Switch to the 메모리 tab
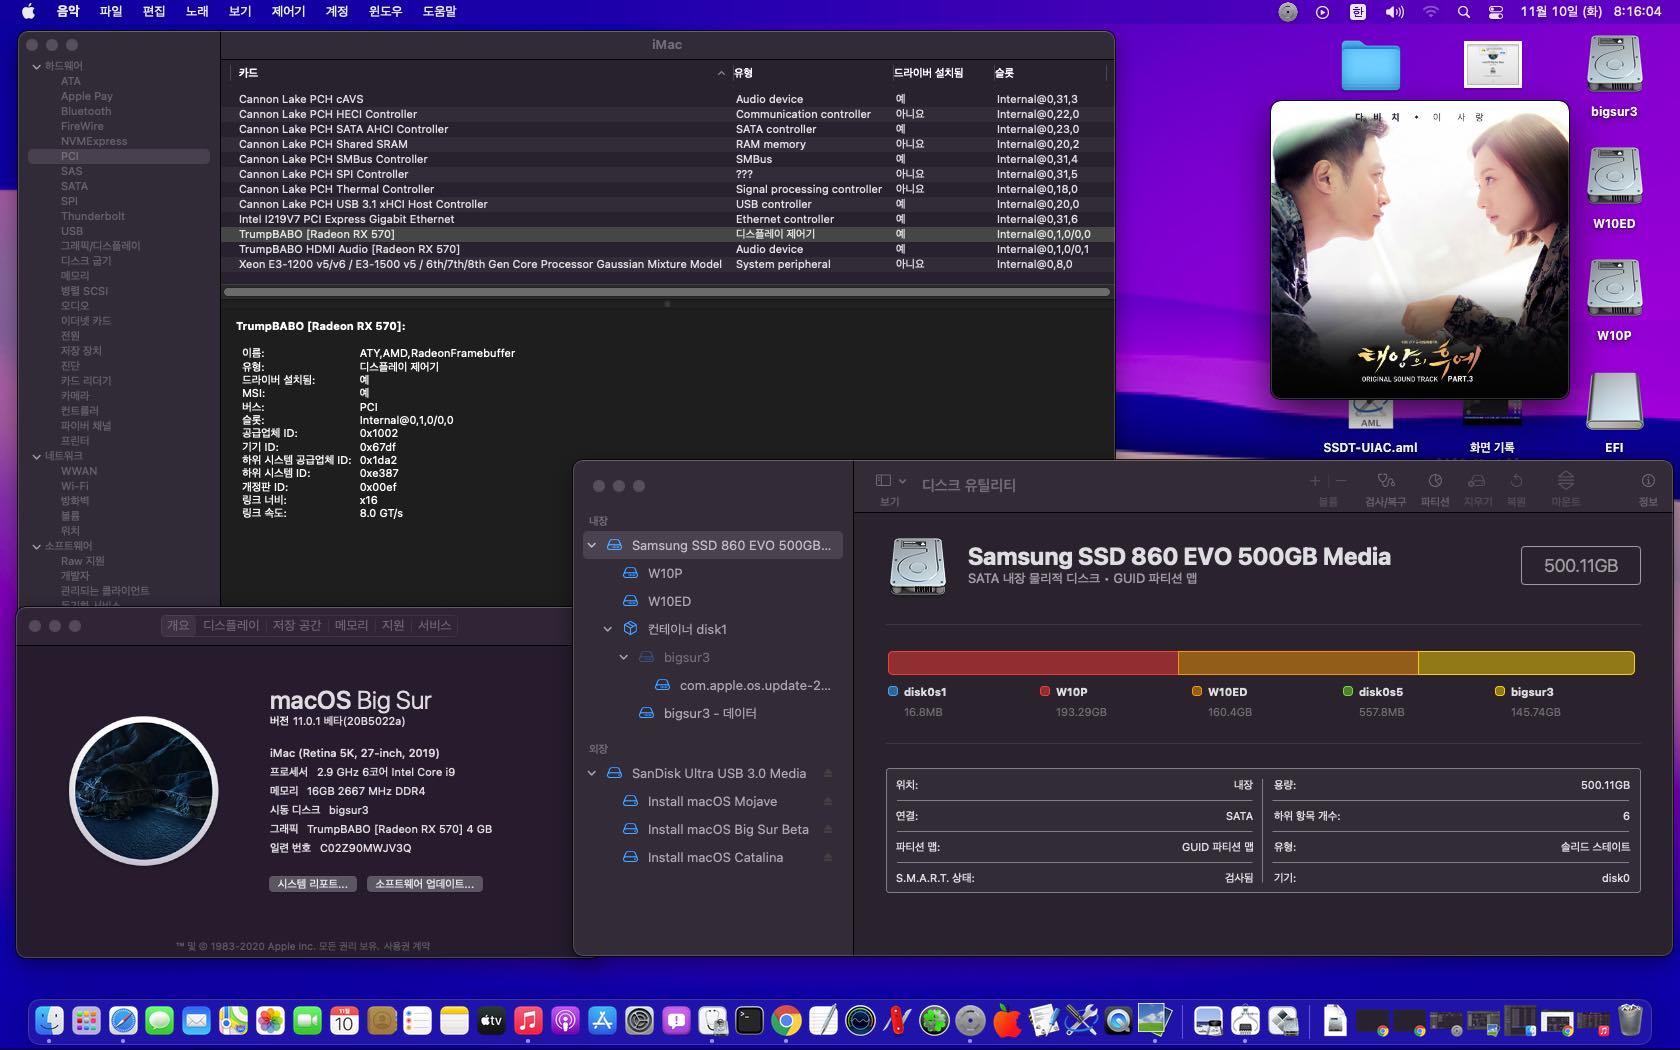Viewport: 1680px width, 1050px height. pos(351,625)
